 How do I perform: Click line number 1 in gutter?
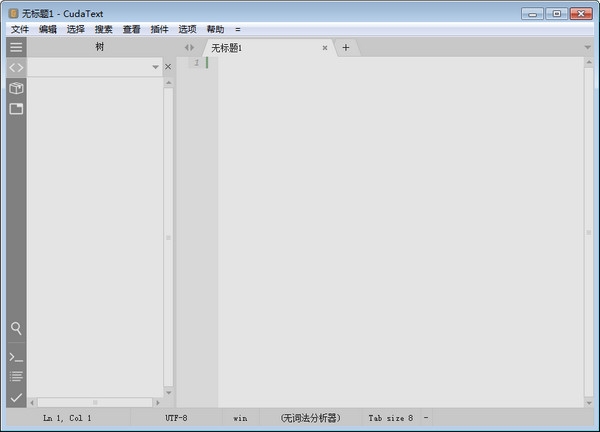pyautogui.click(x=196, y=62)
